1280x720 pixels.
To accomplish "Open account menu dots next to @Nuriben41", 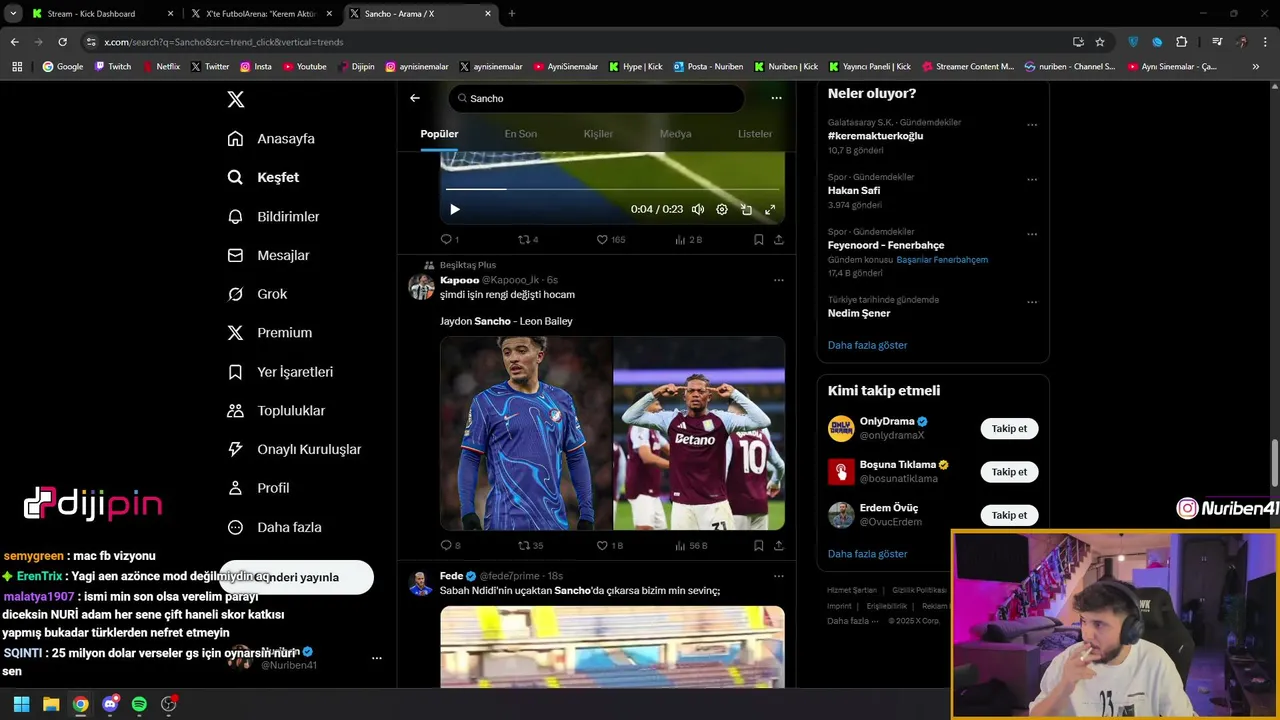I will (x=377, y=658).
